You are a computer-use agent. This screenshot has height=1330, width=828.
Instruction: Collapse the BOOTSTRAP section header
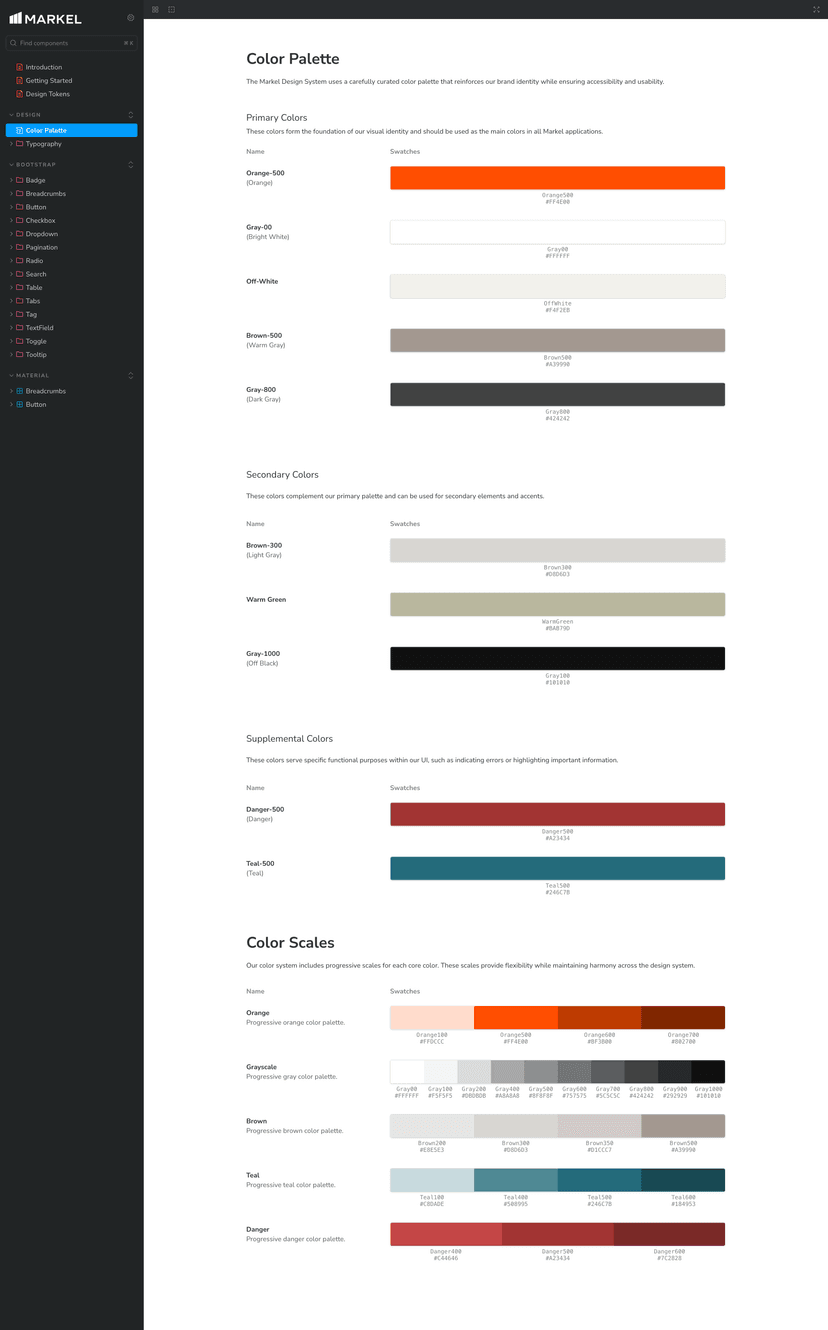[33, 164]
